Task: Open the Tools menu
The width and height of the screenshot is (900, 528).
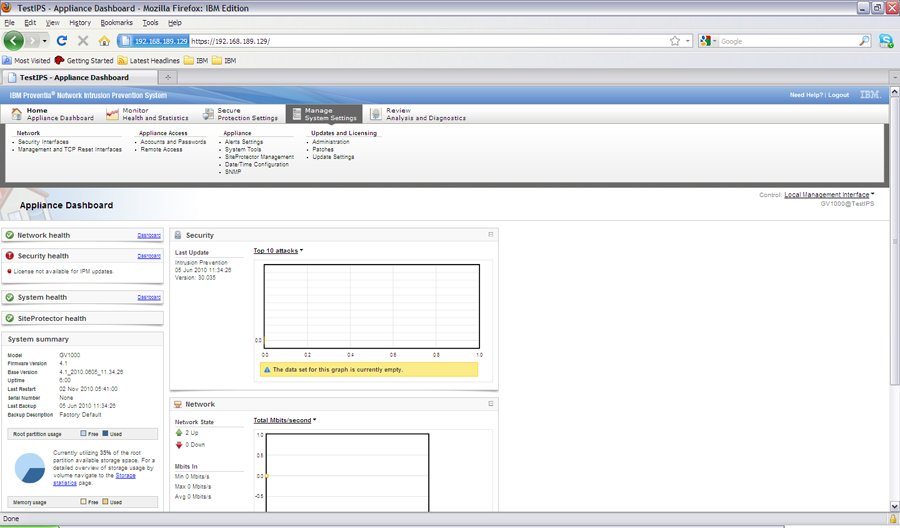Action: (150, 22)
